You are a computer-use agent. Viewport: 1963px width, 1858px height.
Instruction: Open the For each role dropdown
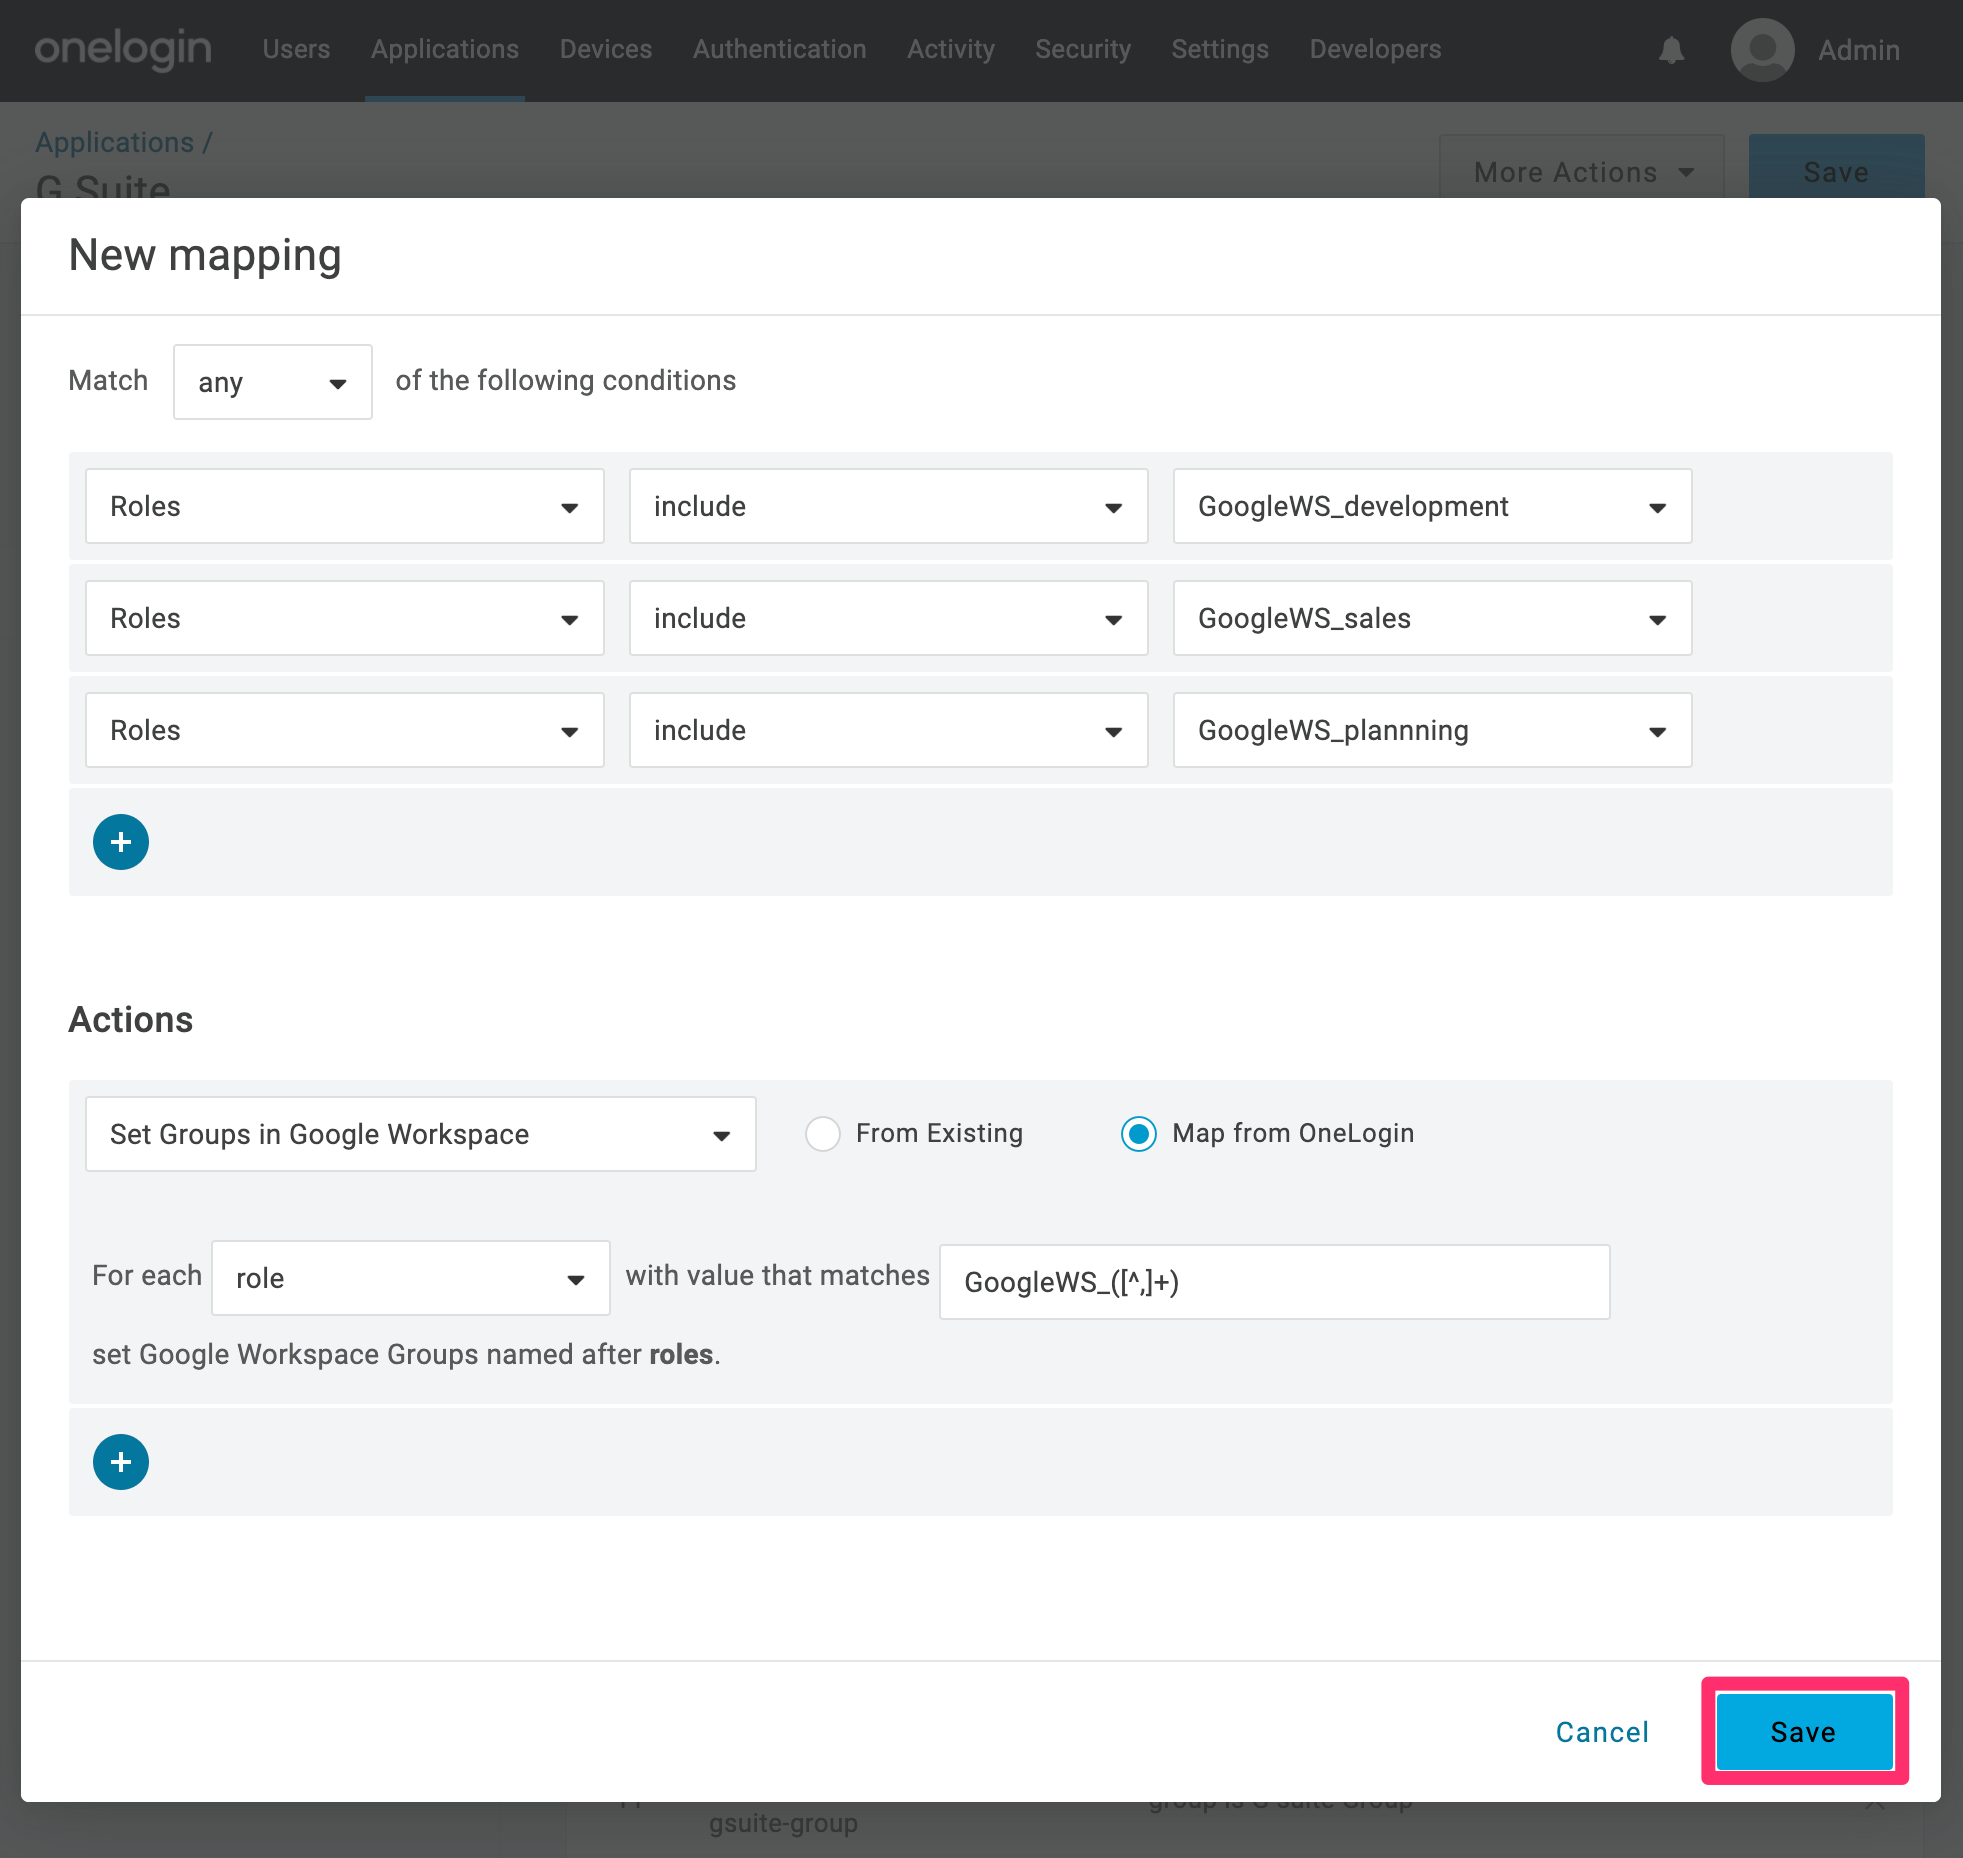click(411, 1278)
